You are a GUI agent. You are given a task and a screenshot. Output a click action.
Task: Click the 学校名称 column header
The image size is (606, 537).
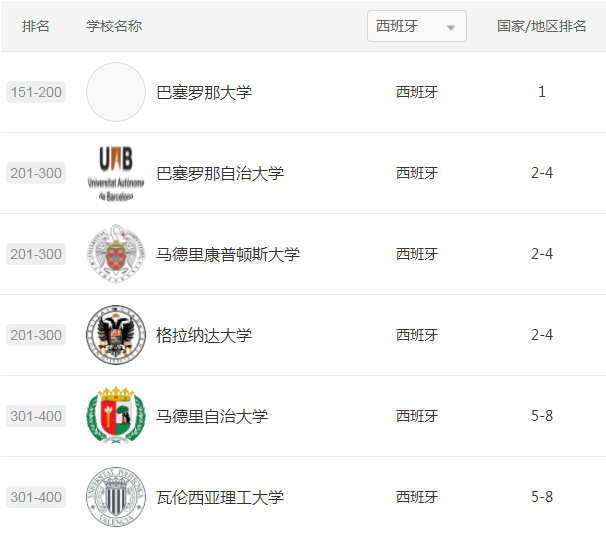(114, 26)
